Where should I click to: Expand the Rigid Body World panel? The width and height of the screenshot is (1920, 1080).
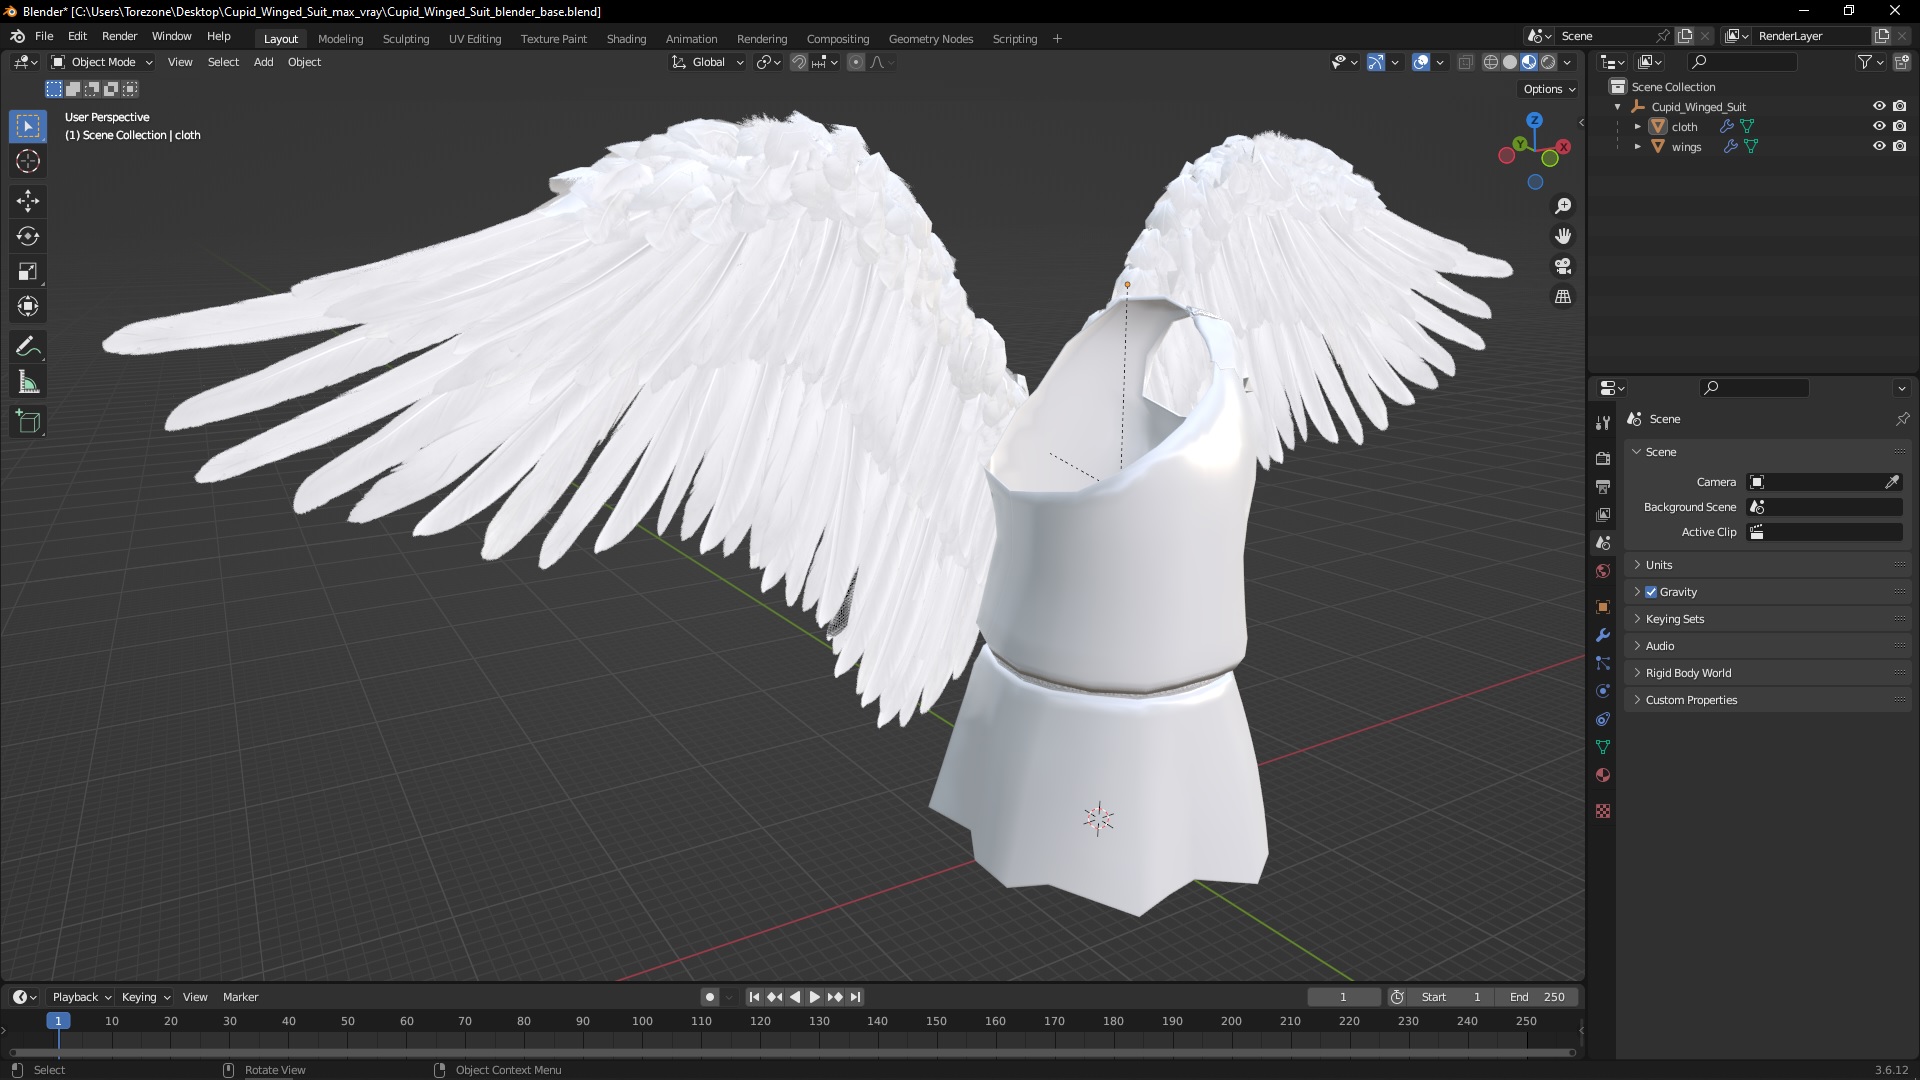tap(1688, 673)
